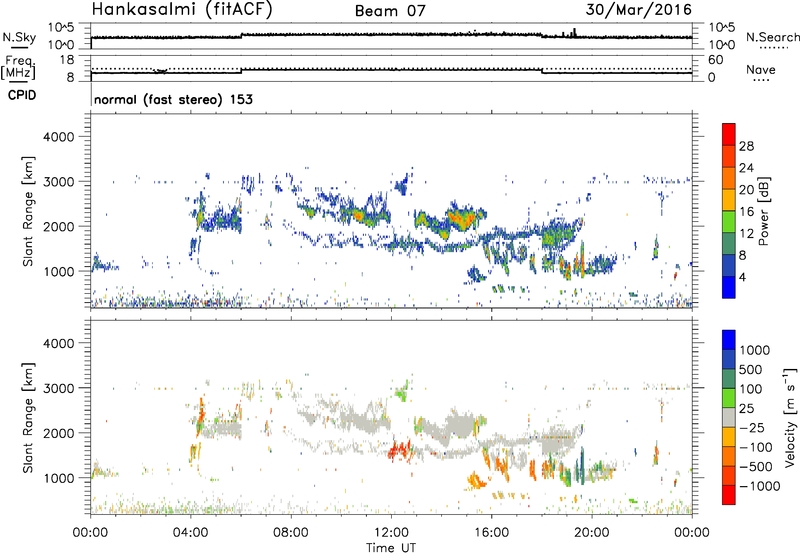Screen dimensions: 800x554
Task: Click the '1000' velocity colorbar value
Action: tap(754, 350)
